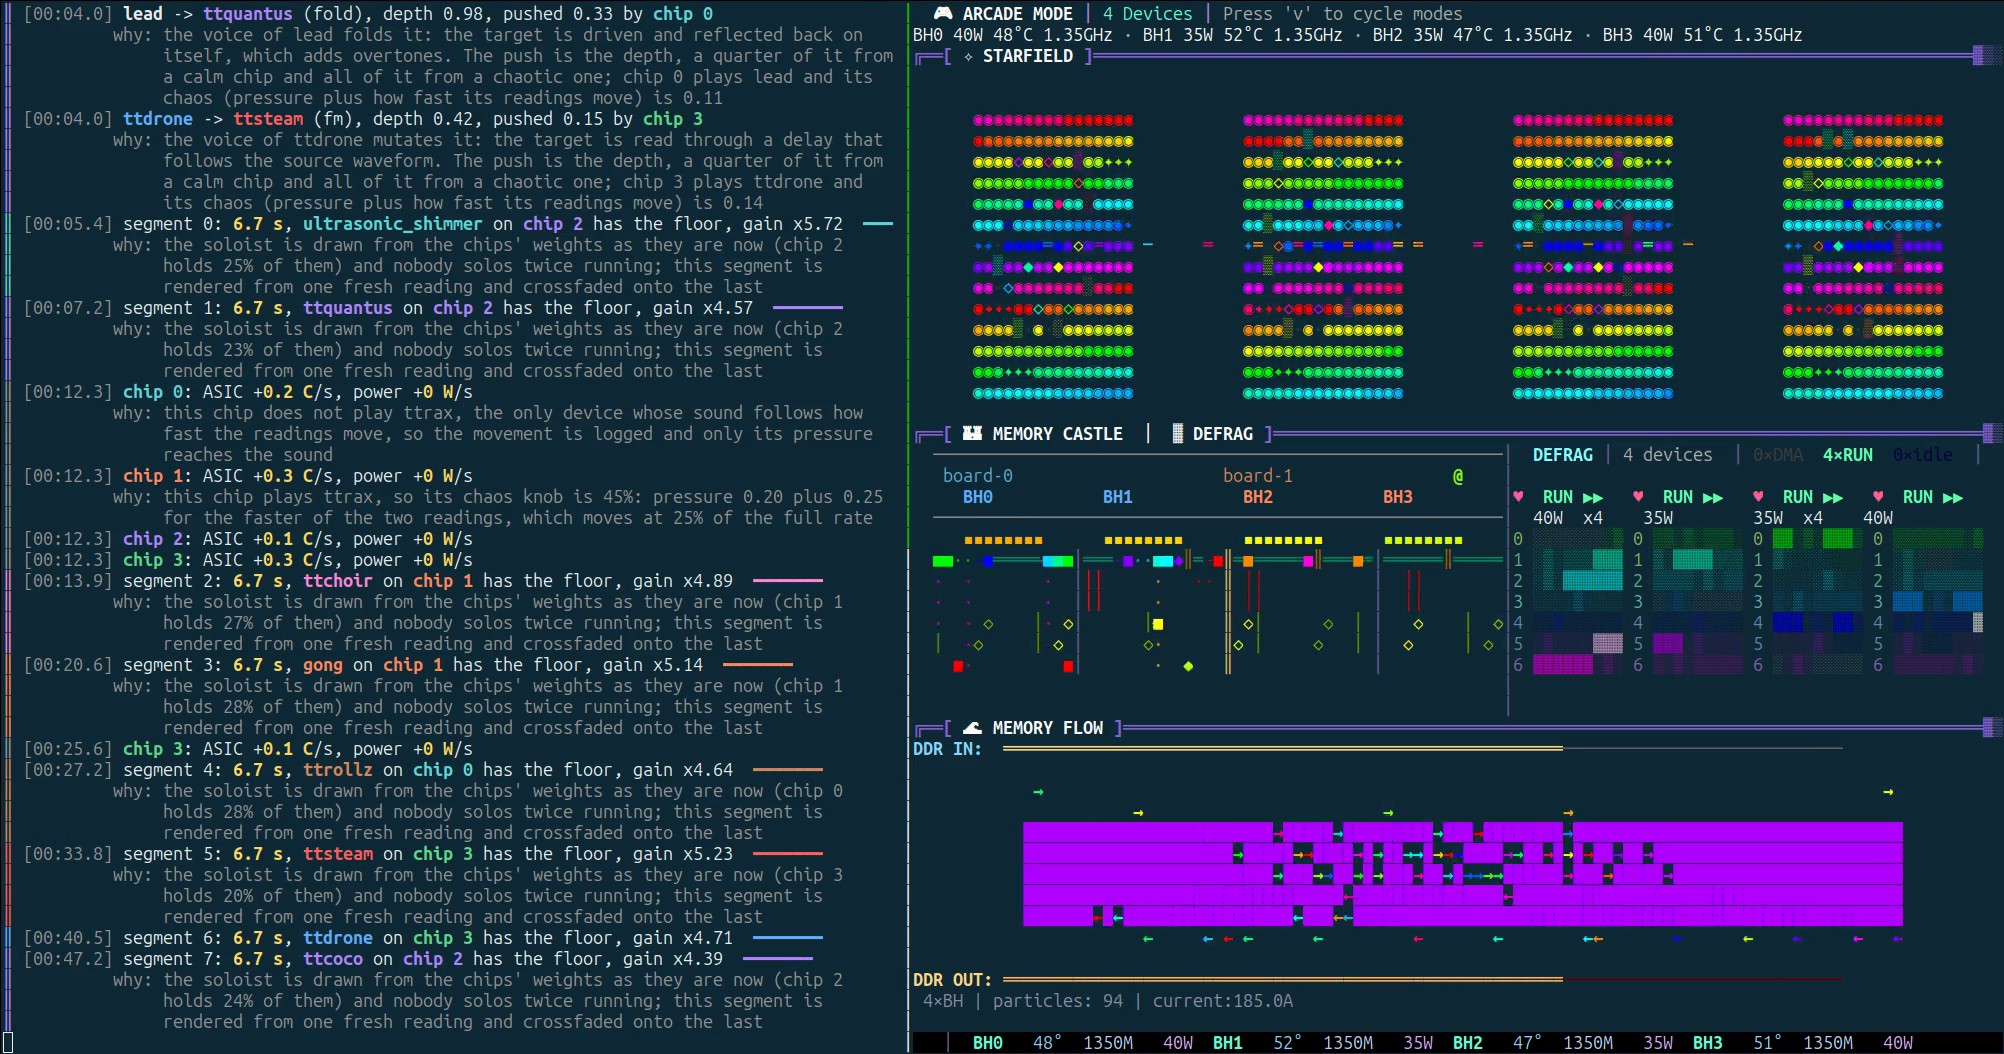Click 'gong' in the segment 3 line
This screenshot has width=2004, height=1054.
[x=323, y=665]
